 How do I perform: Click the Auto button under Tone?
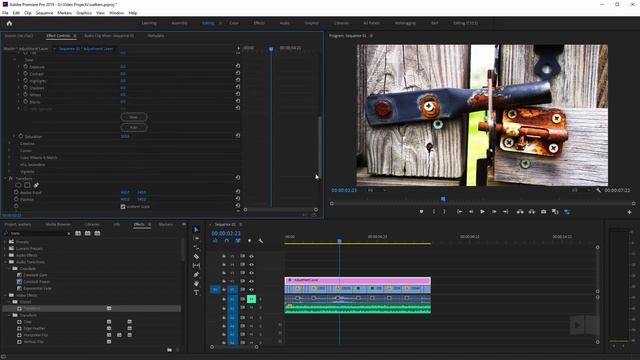134,128
